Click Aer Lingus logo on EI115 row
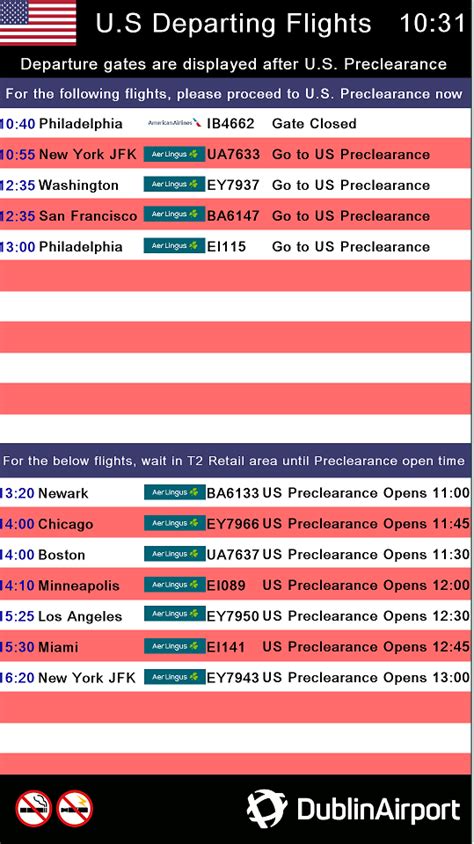474x844 pixels. click(x=174, y=246)
